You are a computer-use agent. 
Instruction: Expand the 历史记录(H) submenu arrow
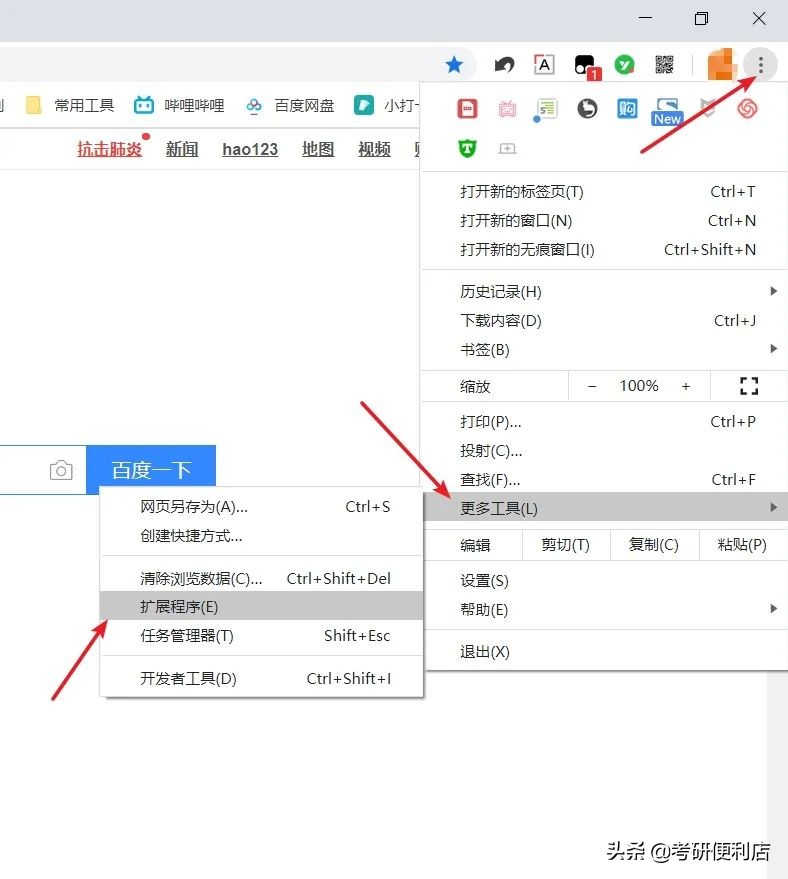773,291
